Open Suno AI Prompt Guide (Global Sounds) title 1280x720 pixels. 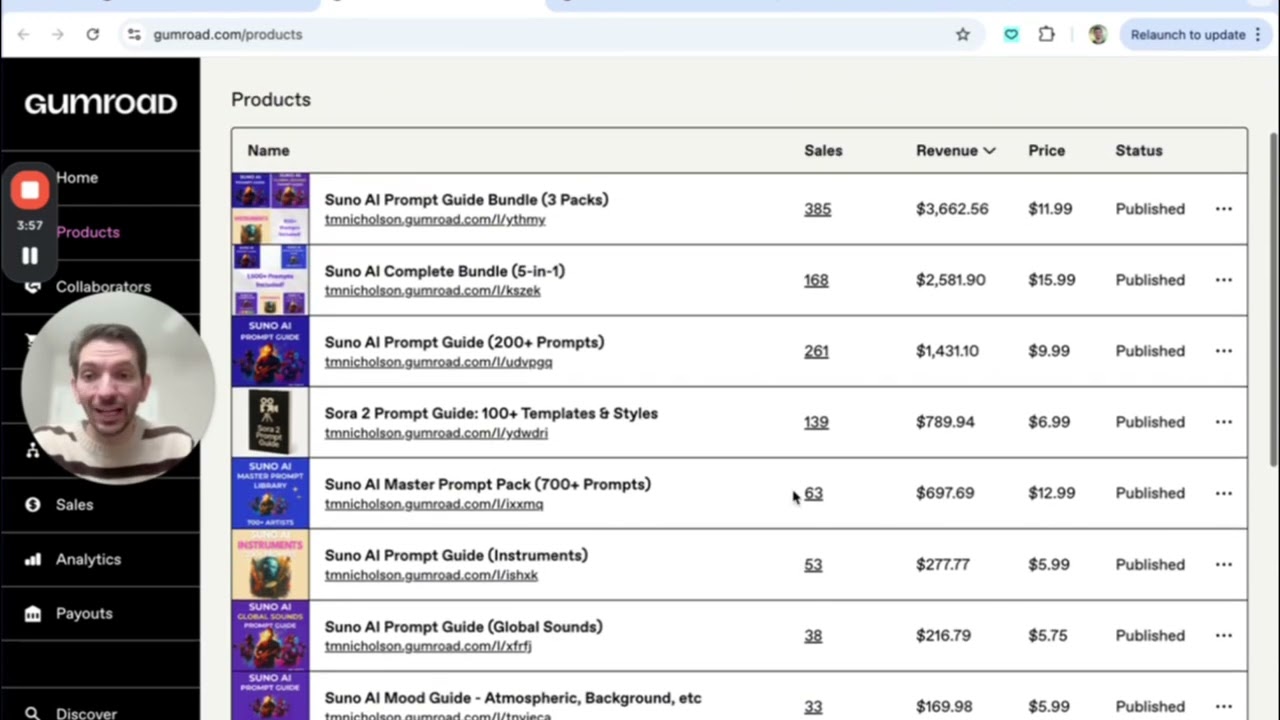463,627
